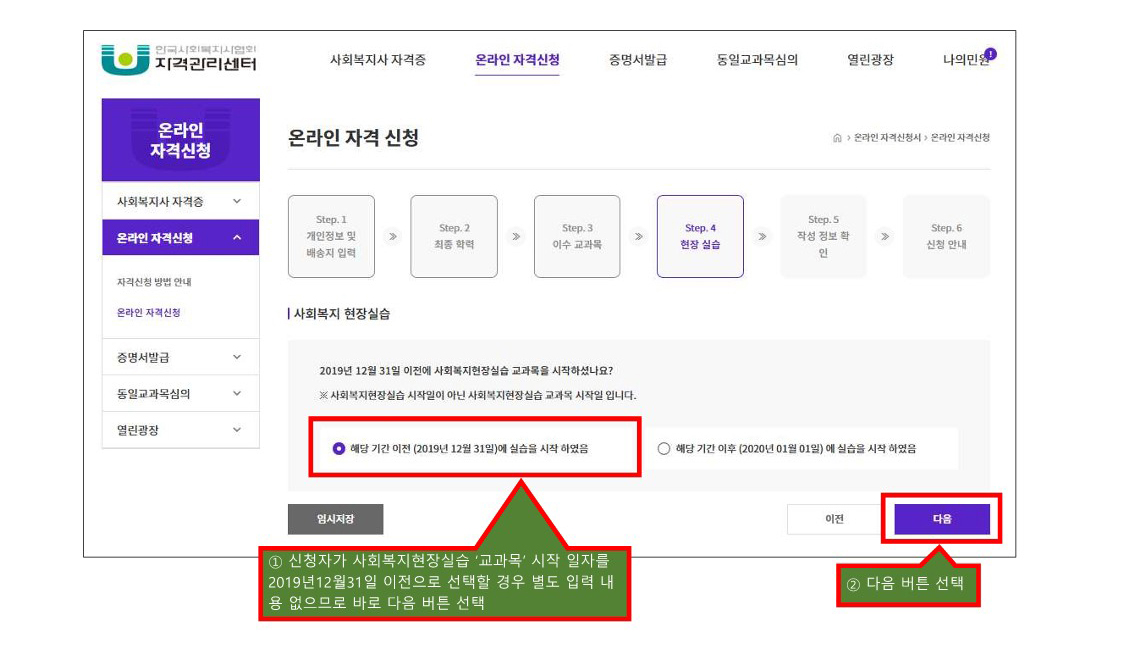Click the notification badge next to 나의민원

point(991,54)
